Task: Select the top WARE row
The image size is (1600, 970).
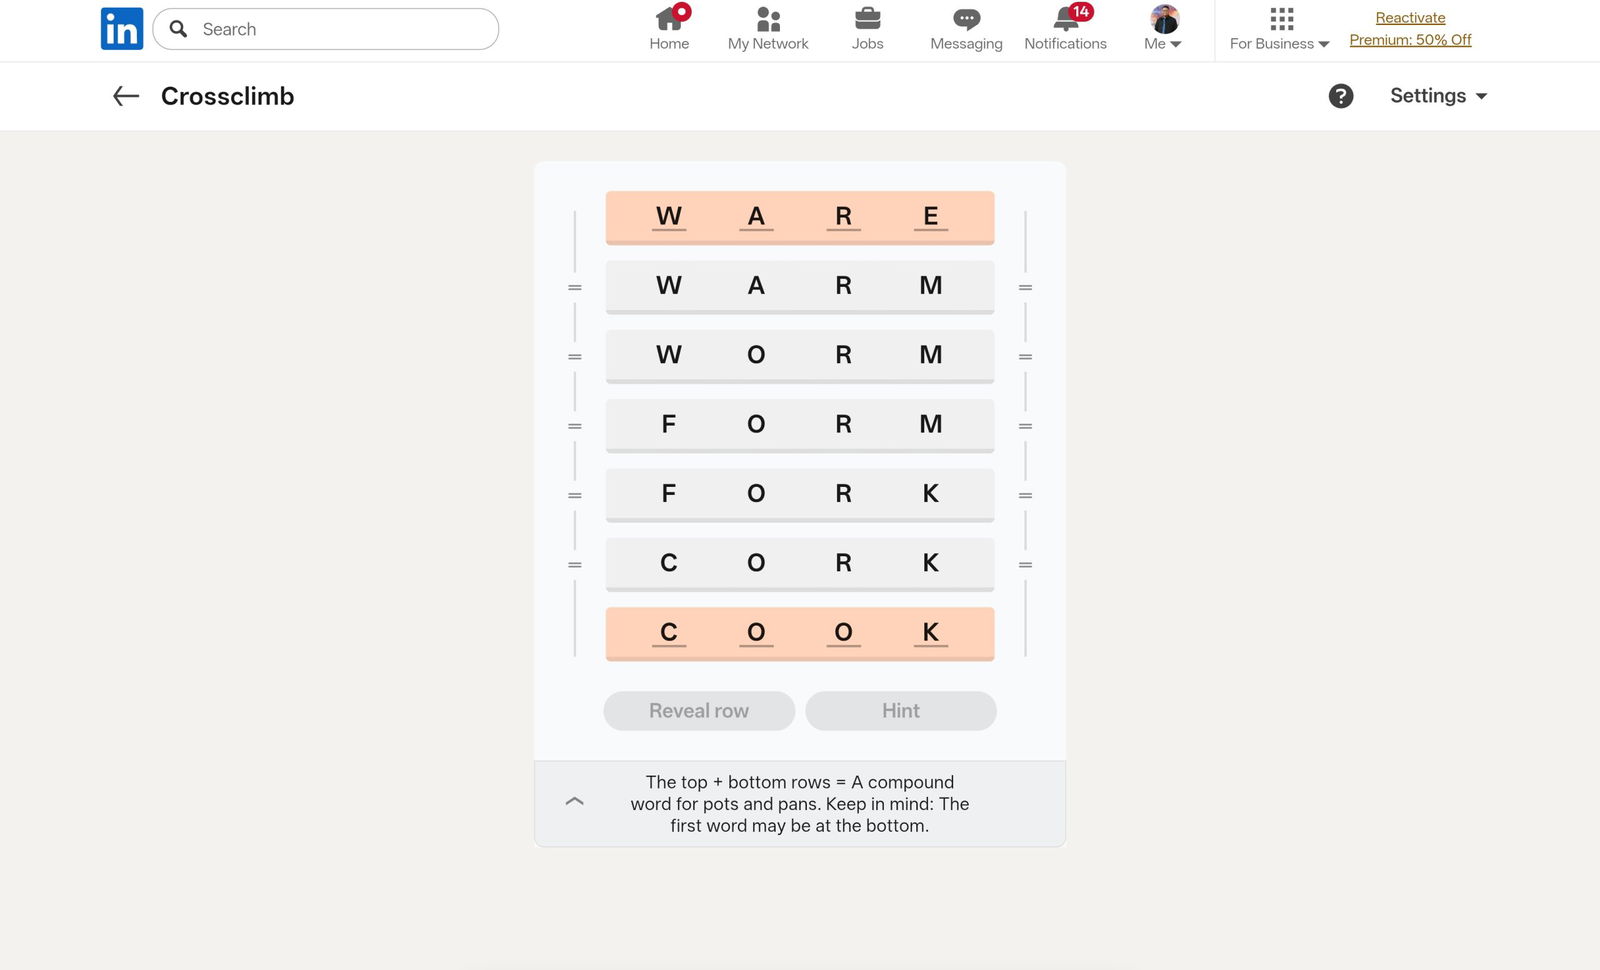Action: pos(800,217)
